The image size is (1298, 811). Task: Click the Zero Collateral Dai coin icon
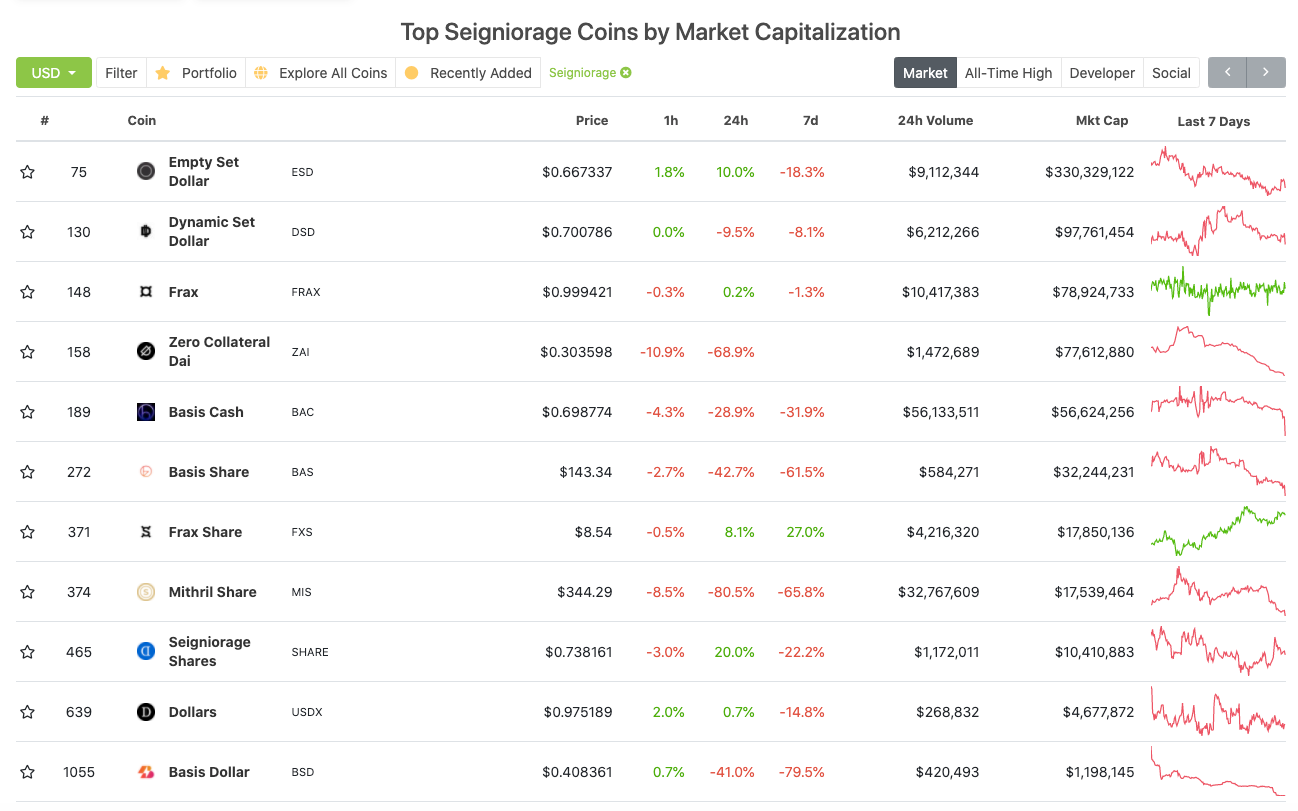click(x=146, y=351)
